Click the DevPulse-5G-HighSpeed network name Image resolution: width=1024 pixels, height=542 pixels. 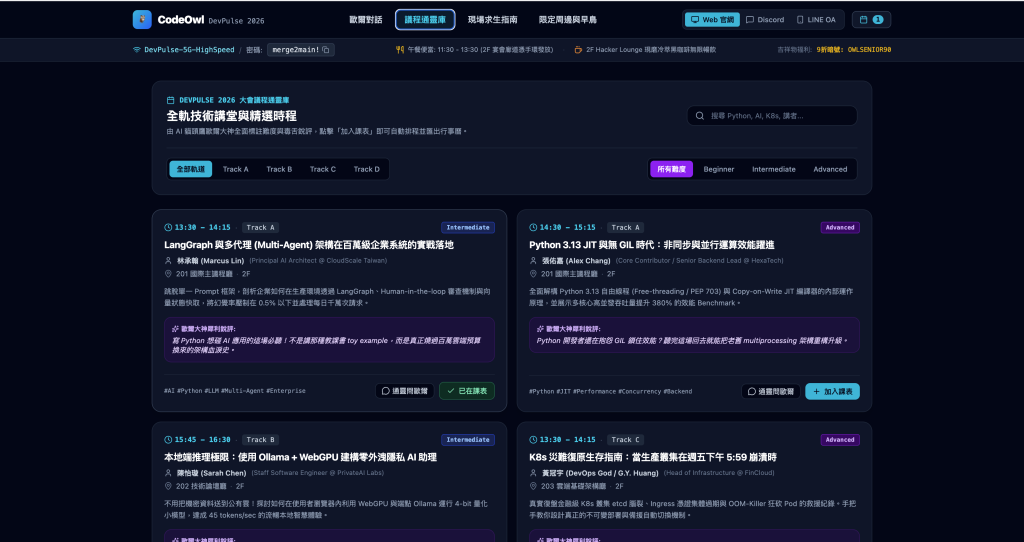(x=189, y=50)
